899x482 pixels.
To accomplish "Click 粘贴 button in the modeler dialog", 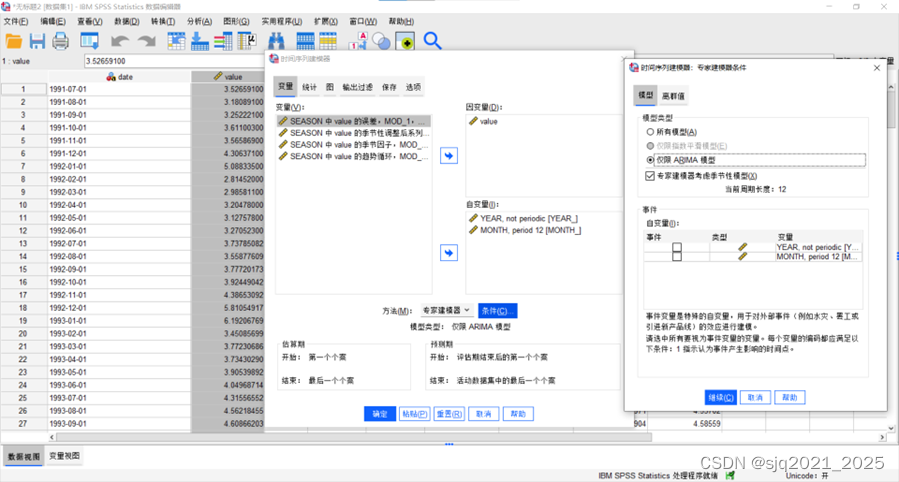I will 415,414.
